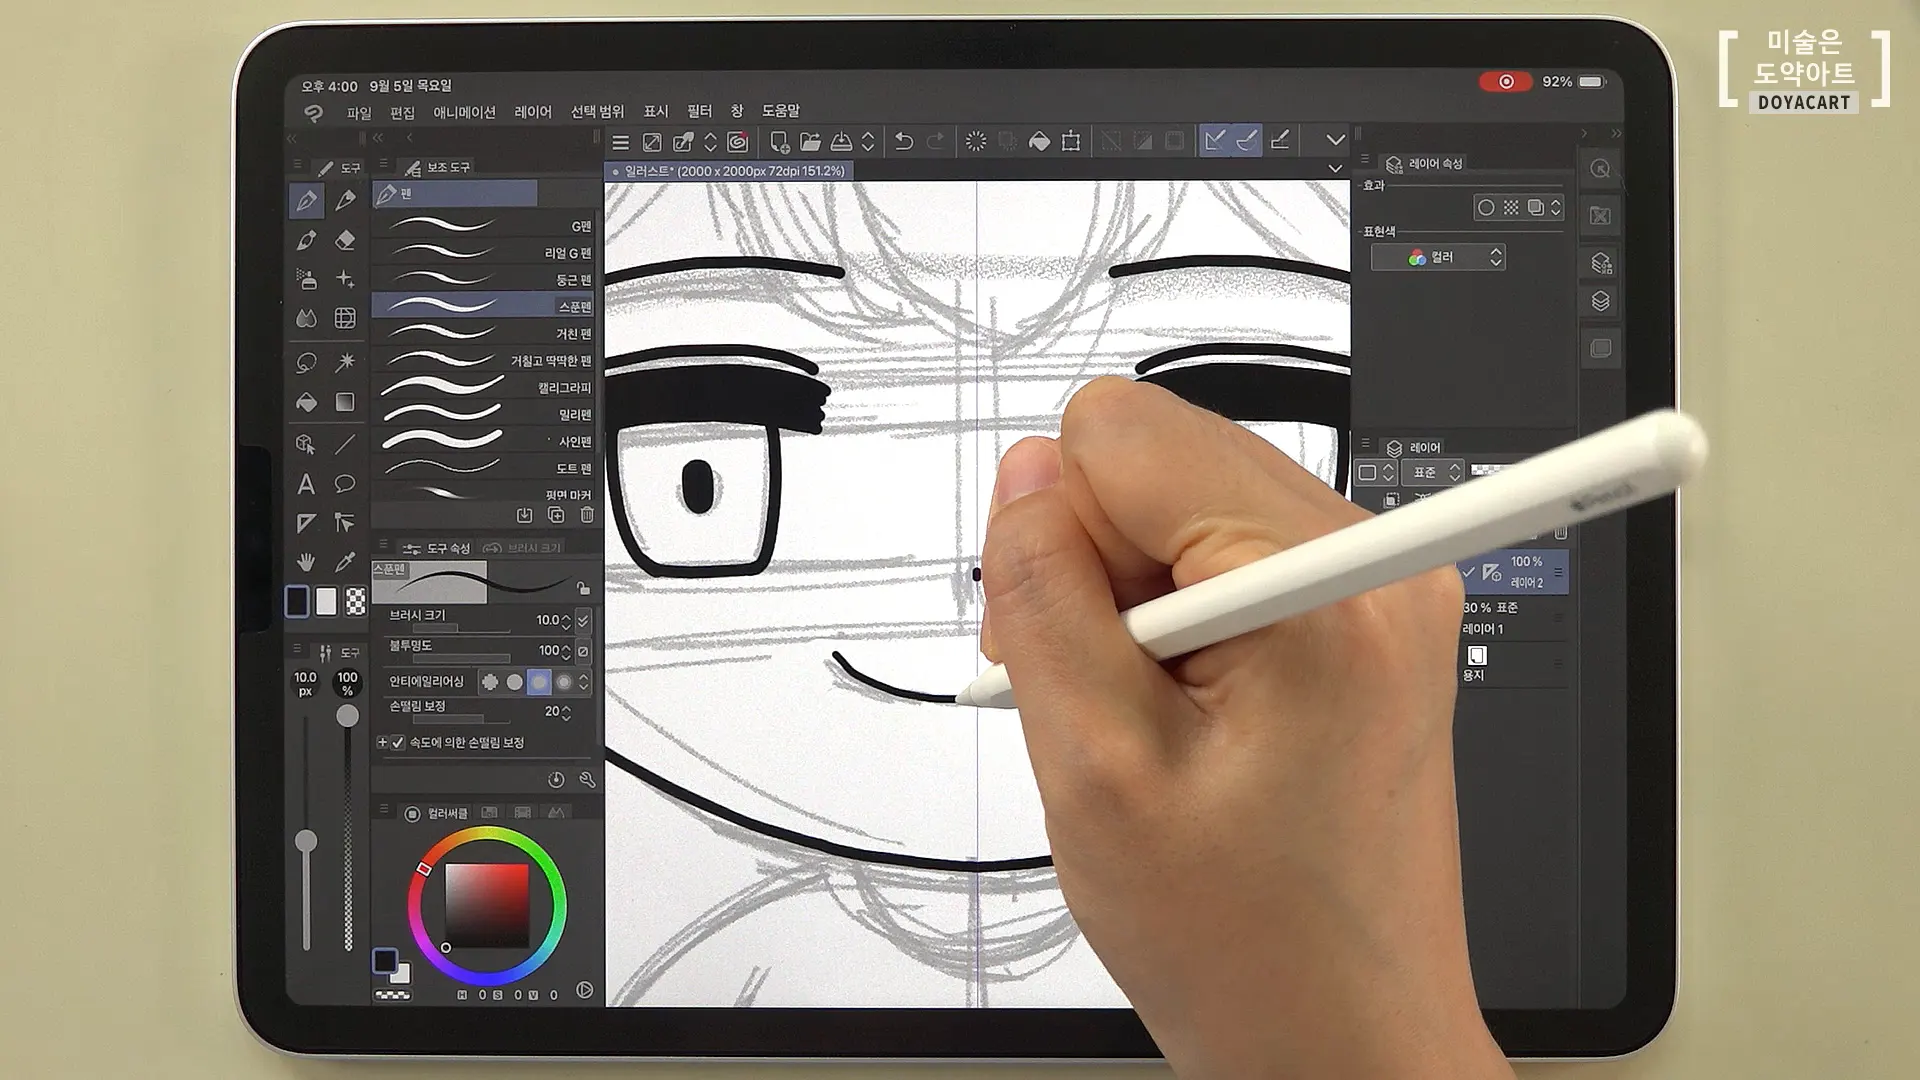Select the Balloon speech bubble tool

(345, 484)
